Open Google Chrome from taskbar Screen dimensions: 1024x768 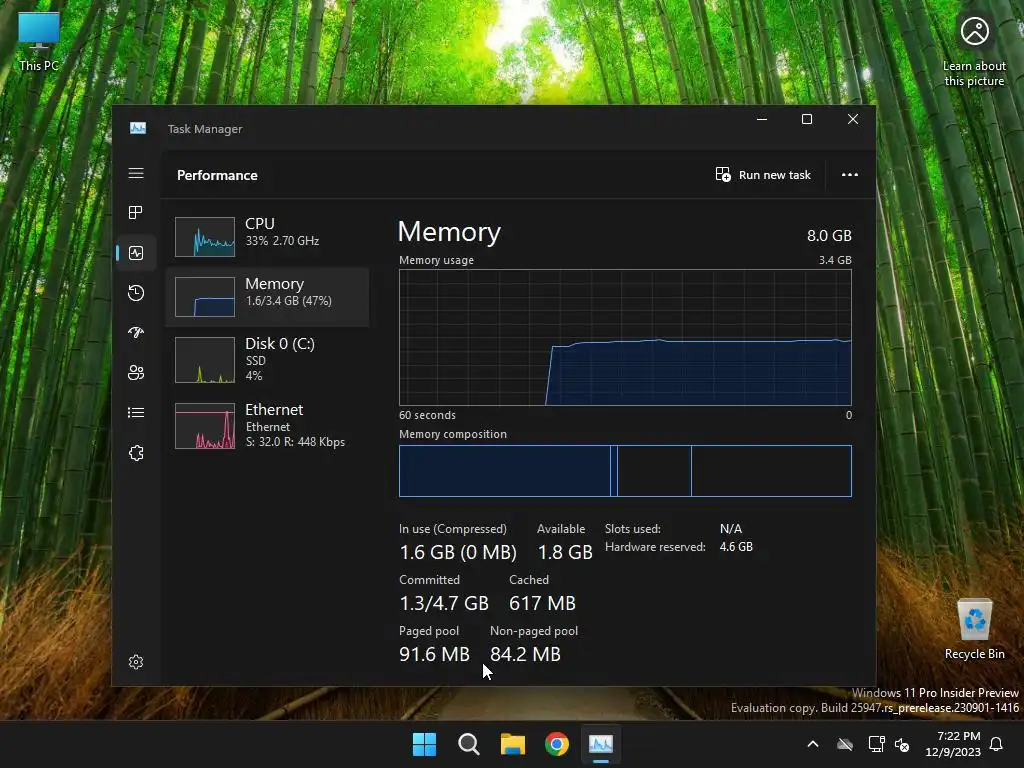pos(556,744)
